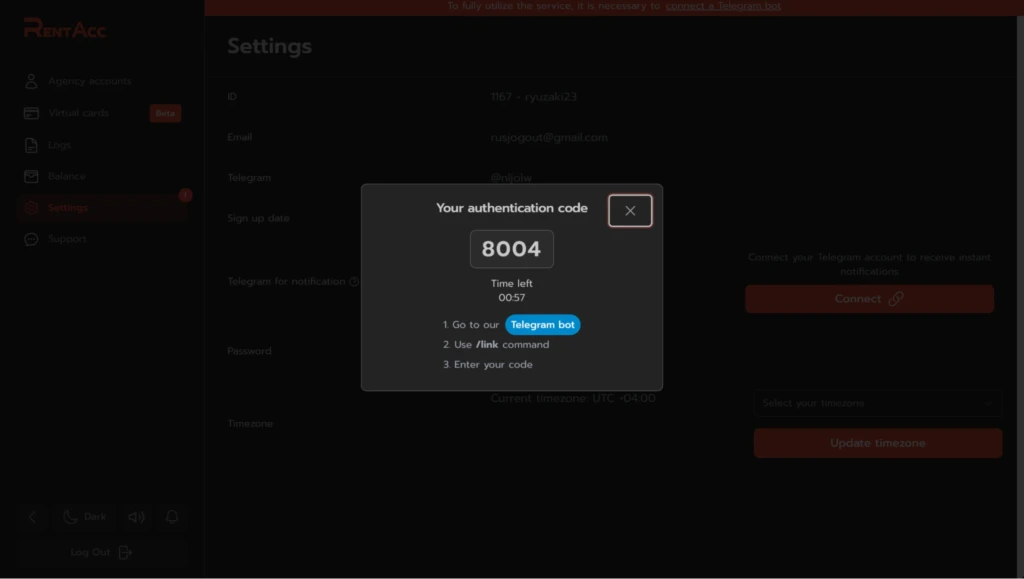Screen dimensions: 1024x579
Task: Click the Support chat bubble icon
Action: [x=31, y=239]
